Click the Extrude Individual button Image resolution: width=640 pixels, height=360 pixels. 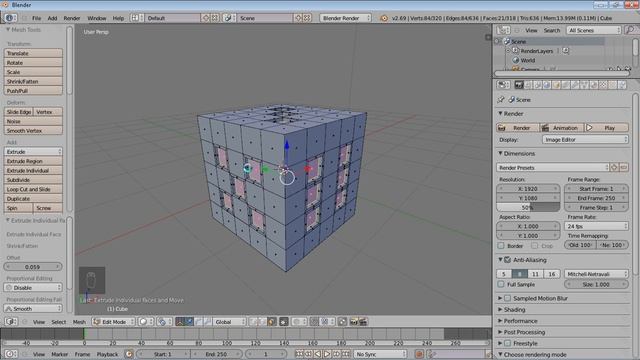click(33, 170)
